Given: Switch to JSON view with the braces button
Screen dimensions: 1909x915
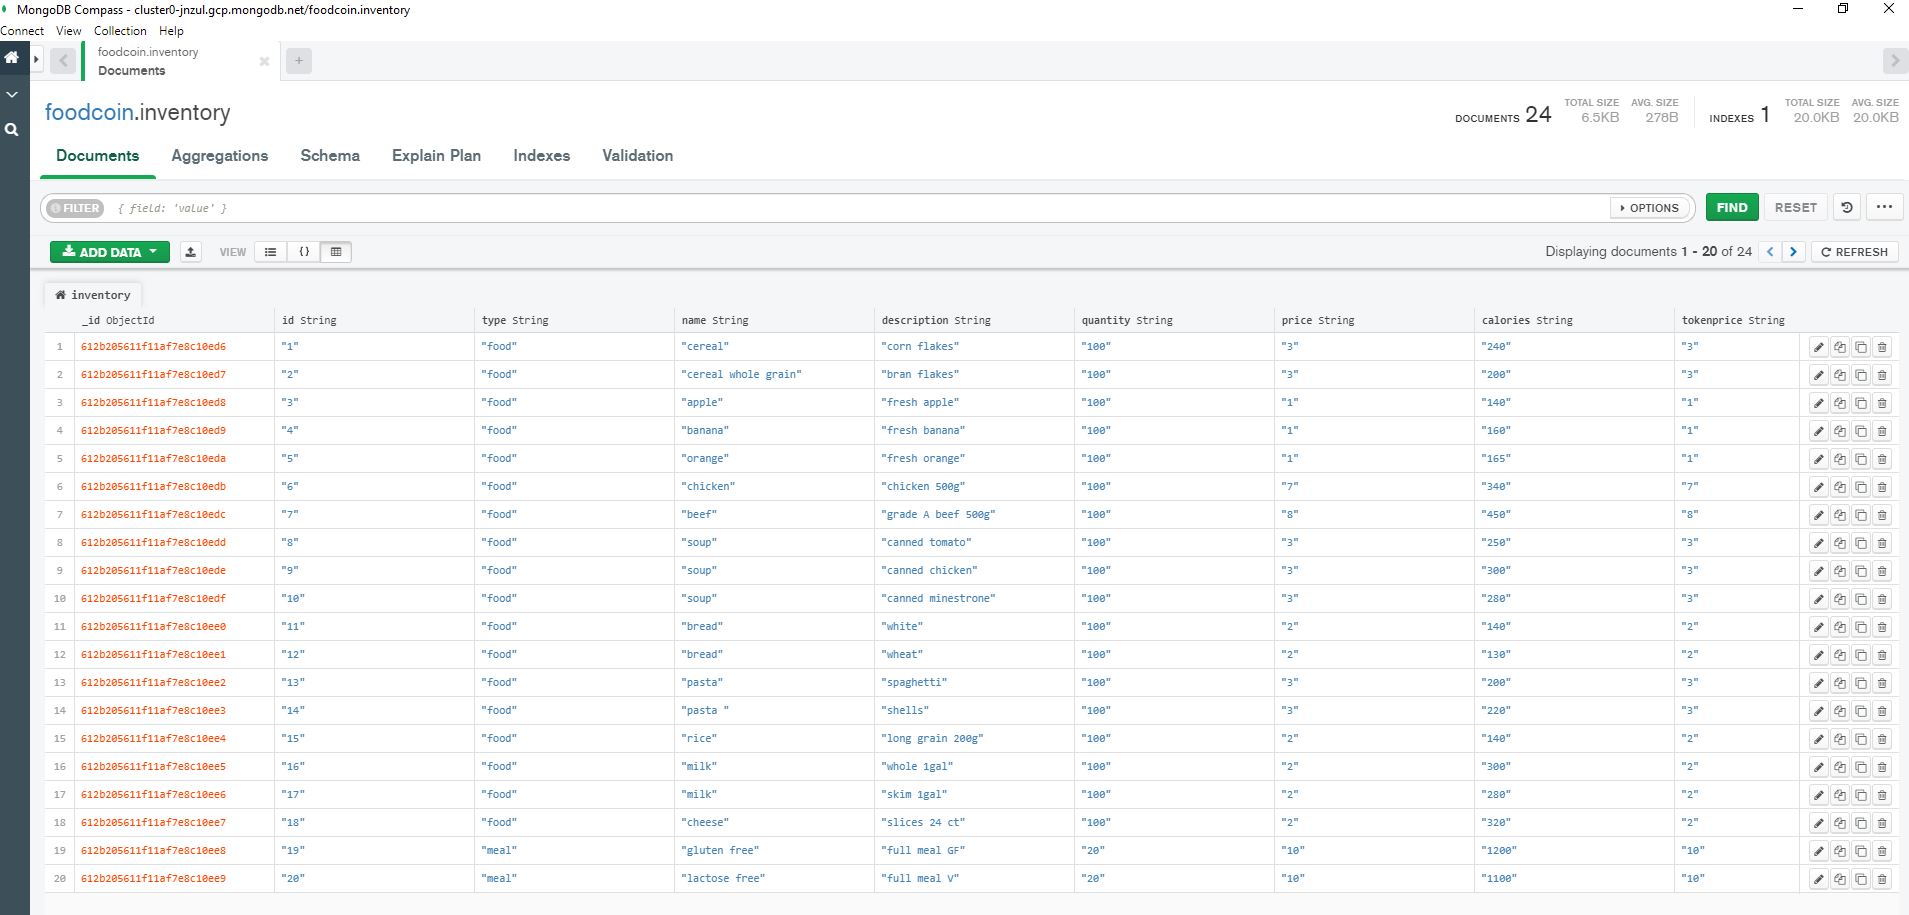Looking at the screenshot, I should tap(304, 252).
